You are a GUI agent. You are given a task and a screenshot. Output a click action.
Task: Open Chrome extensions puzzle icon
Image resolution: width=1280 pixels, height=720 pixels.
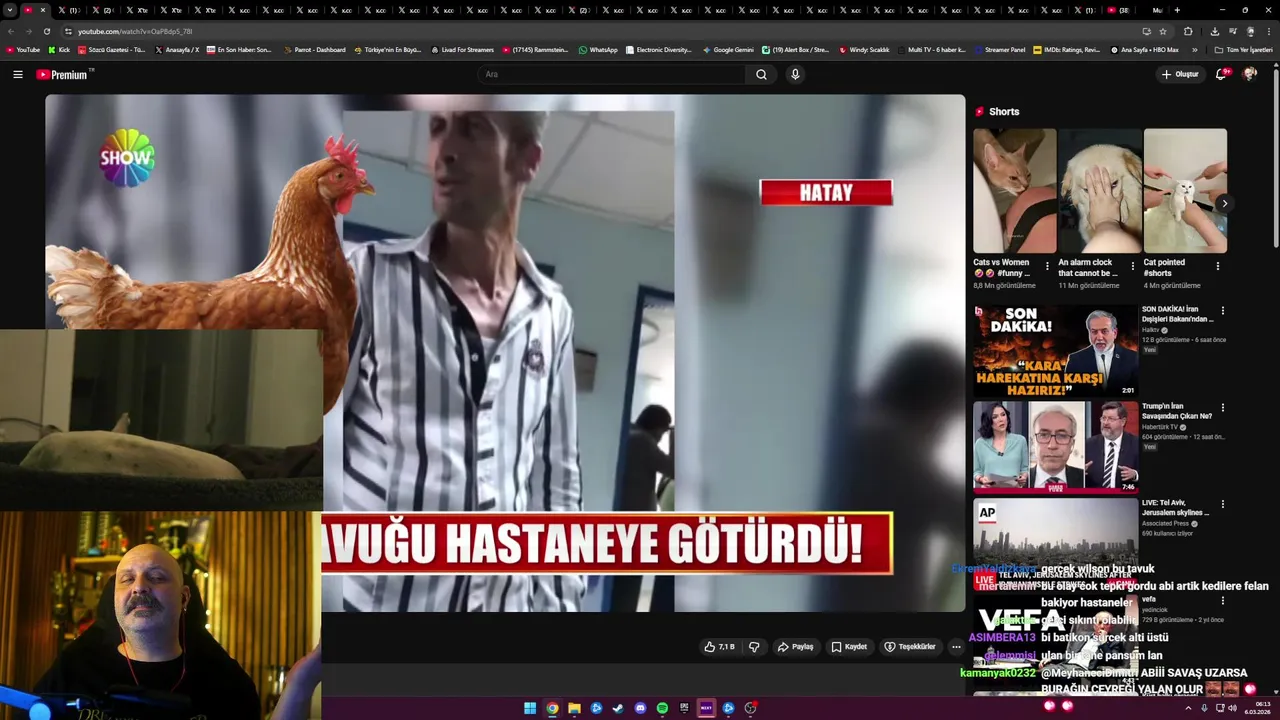pos(1188,31)
